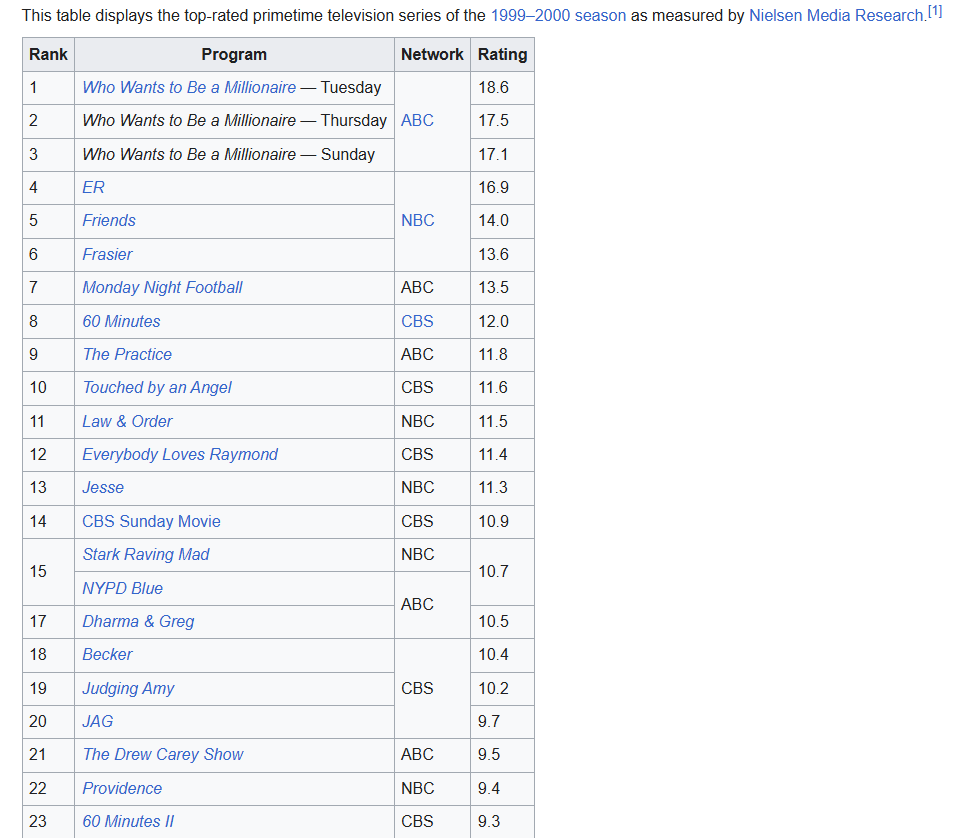Click the Millionaire — Sunday program cell
Viewport: 955px width, 838px height.
pyautogui.click(x=234, y=155)
